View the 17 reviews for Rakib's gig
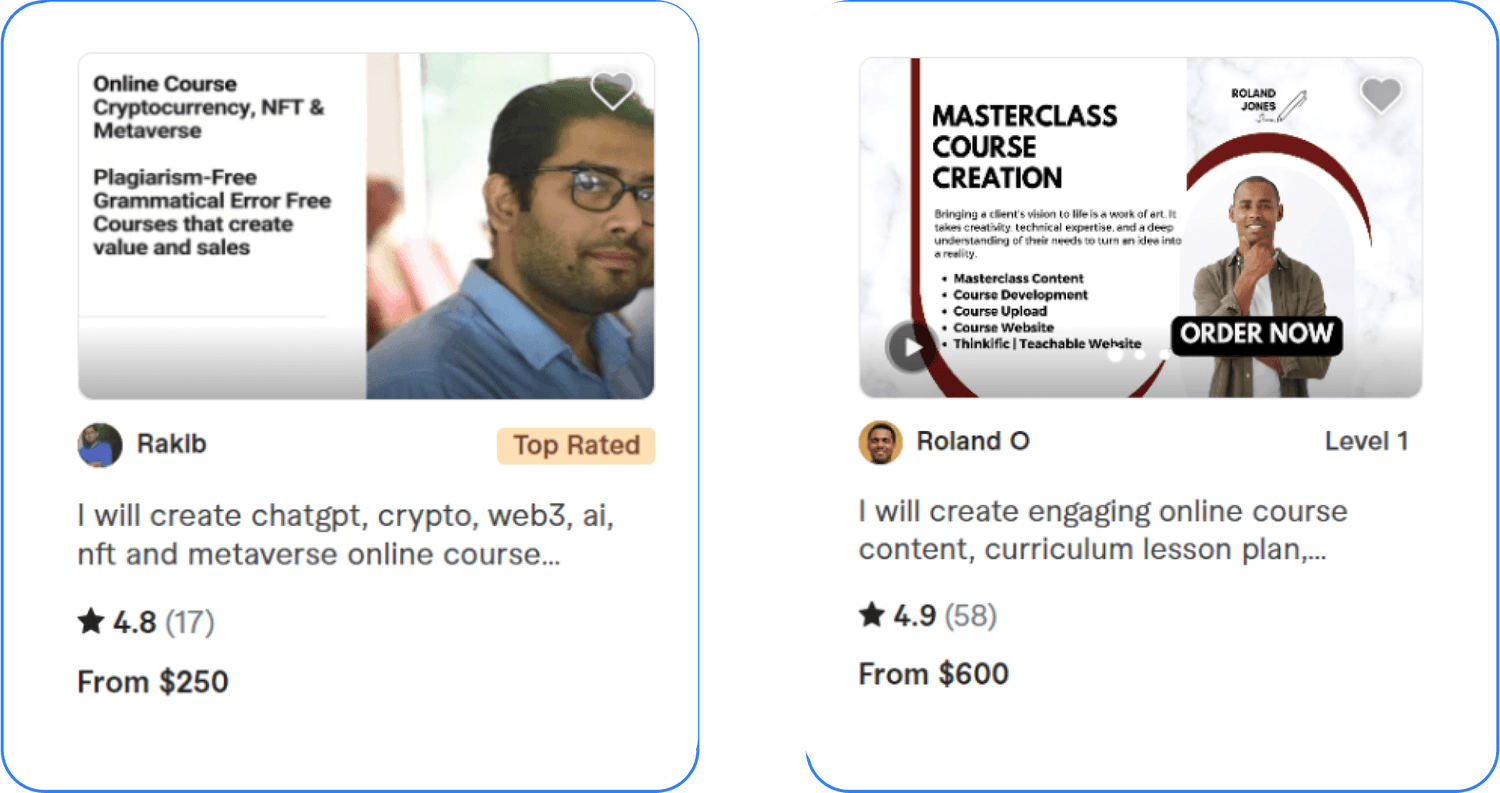 [x=189, y=623]
